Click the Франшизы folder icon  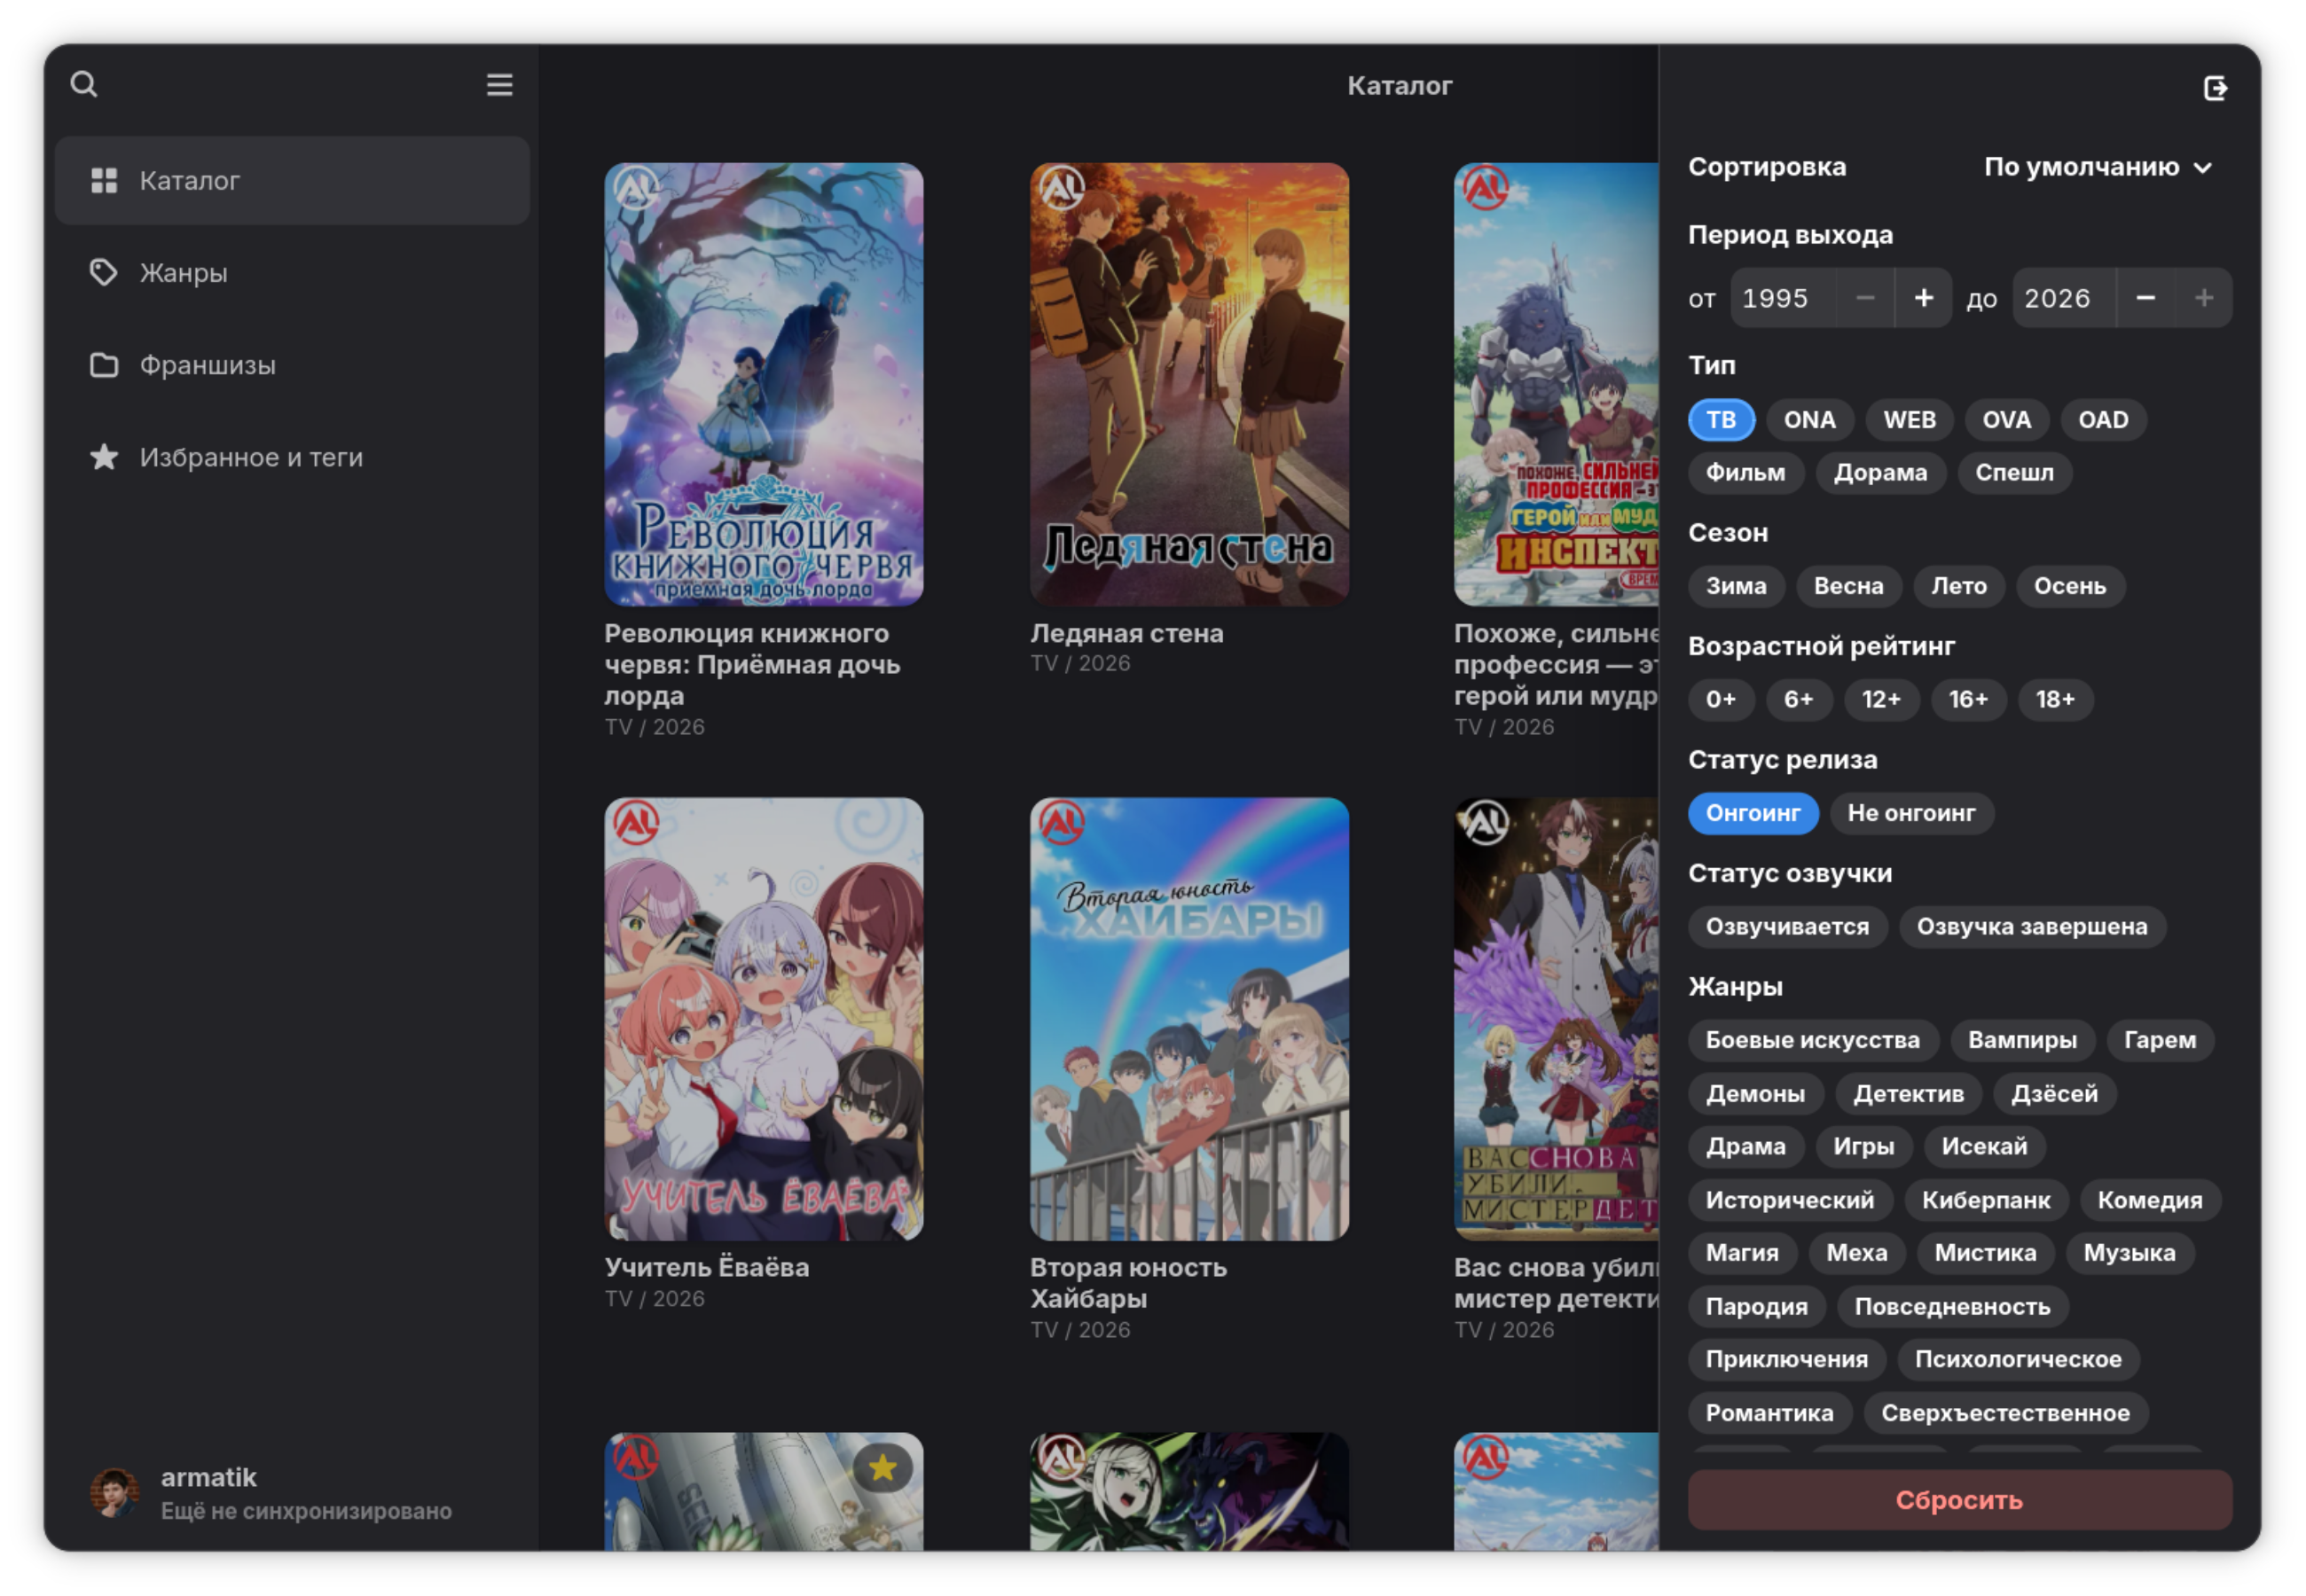[x=104, y=365]
